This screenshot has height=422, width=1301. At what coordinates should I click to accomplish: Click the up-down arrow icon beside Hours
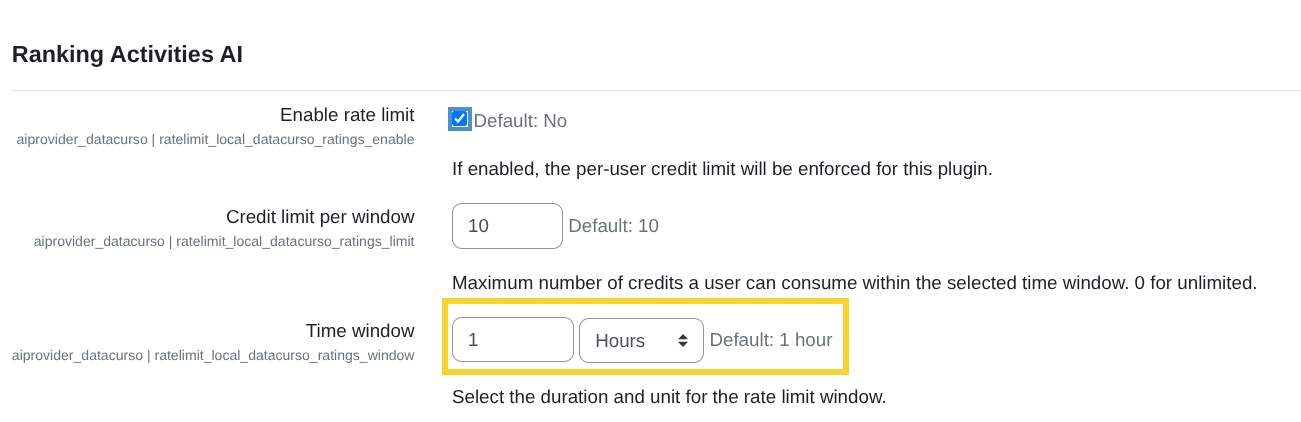pyautogui.click(x=683, y=340)
